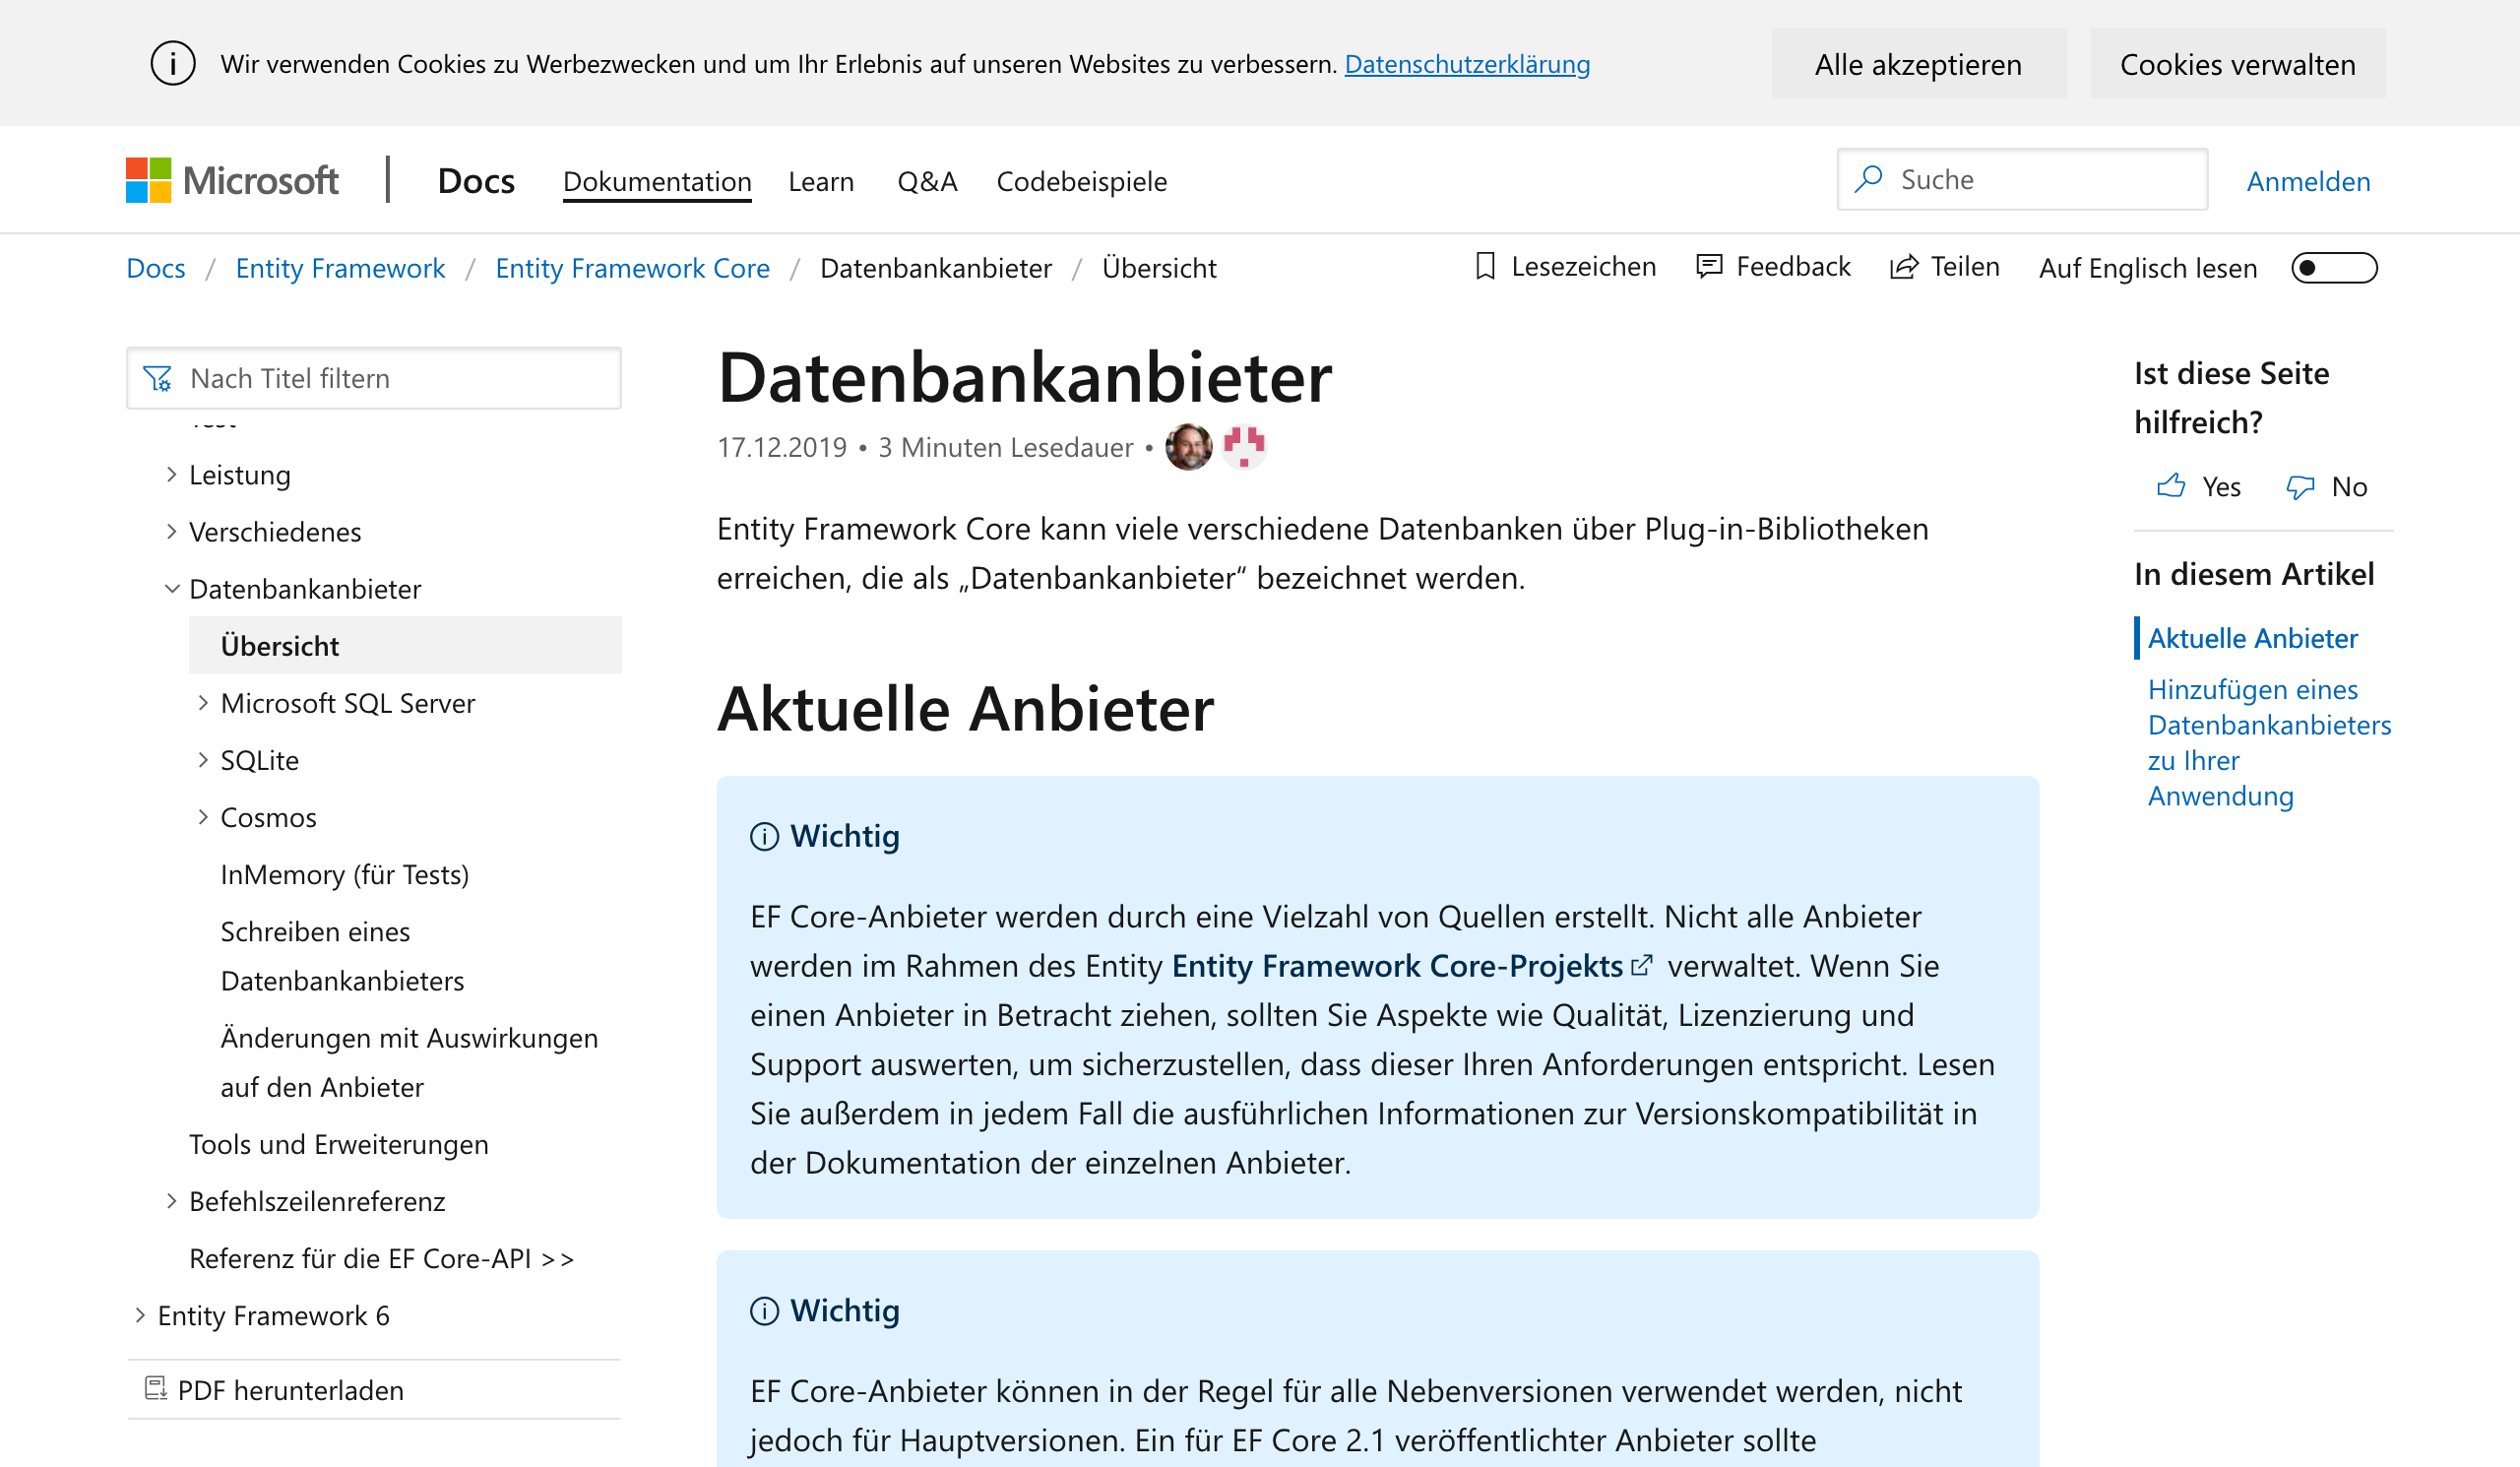This screenshot has height=1467, width=2520.
Task: Open the Dokumentation nav tab
Action: [657, 181]
